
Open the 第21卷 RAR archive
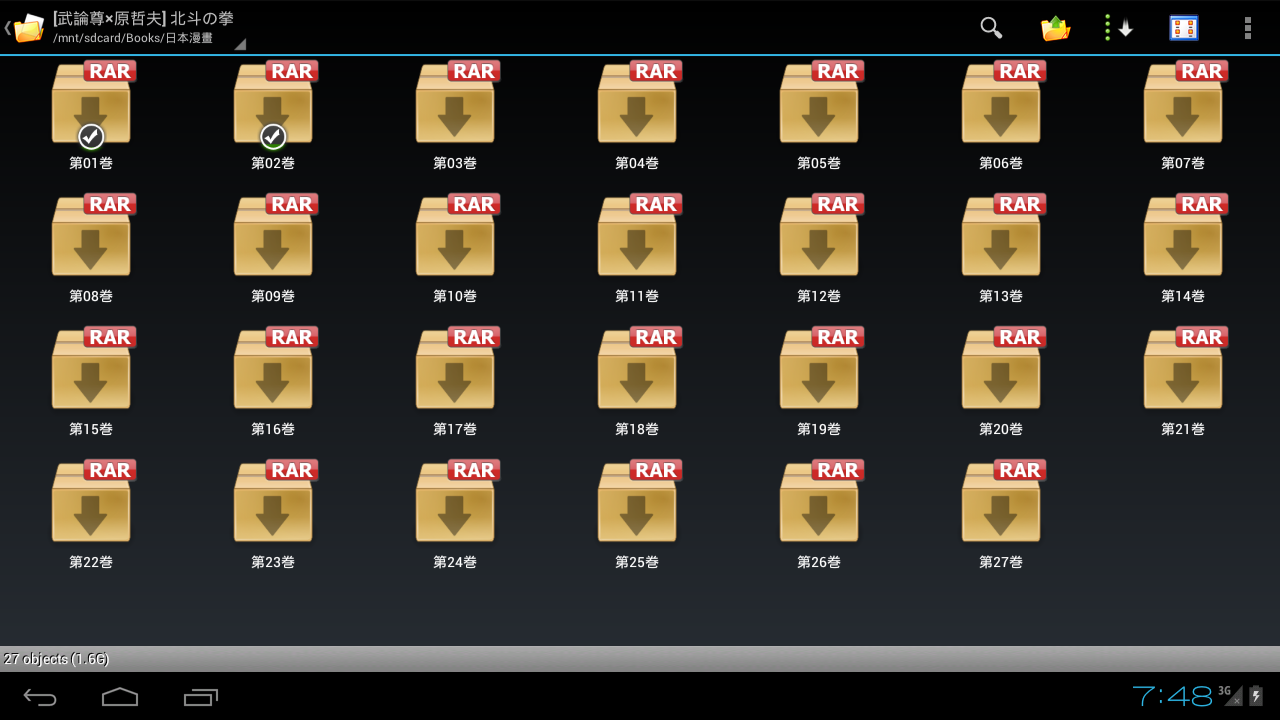(1183, 370)
